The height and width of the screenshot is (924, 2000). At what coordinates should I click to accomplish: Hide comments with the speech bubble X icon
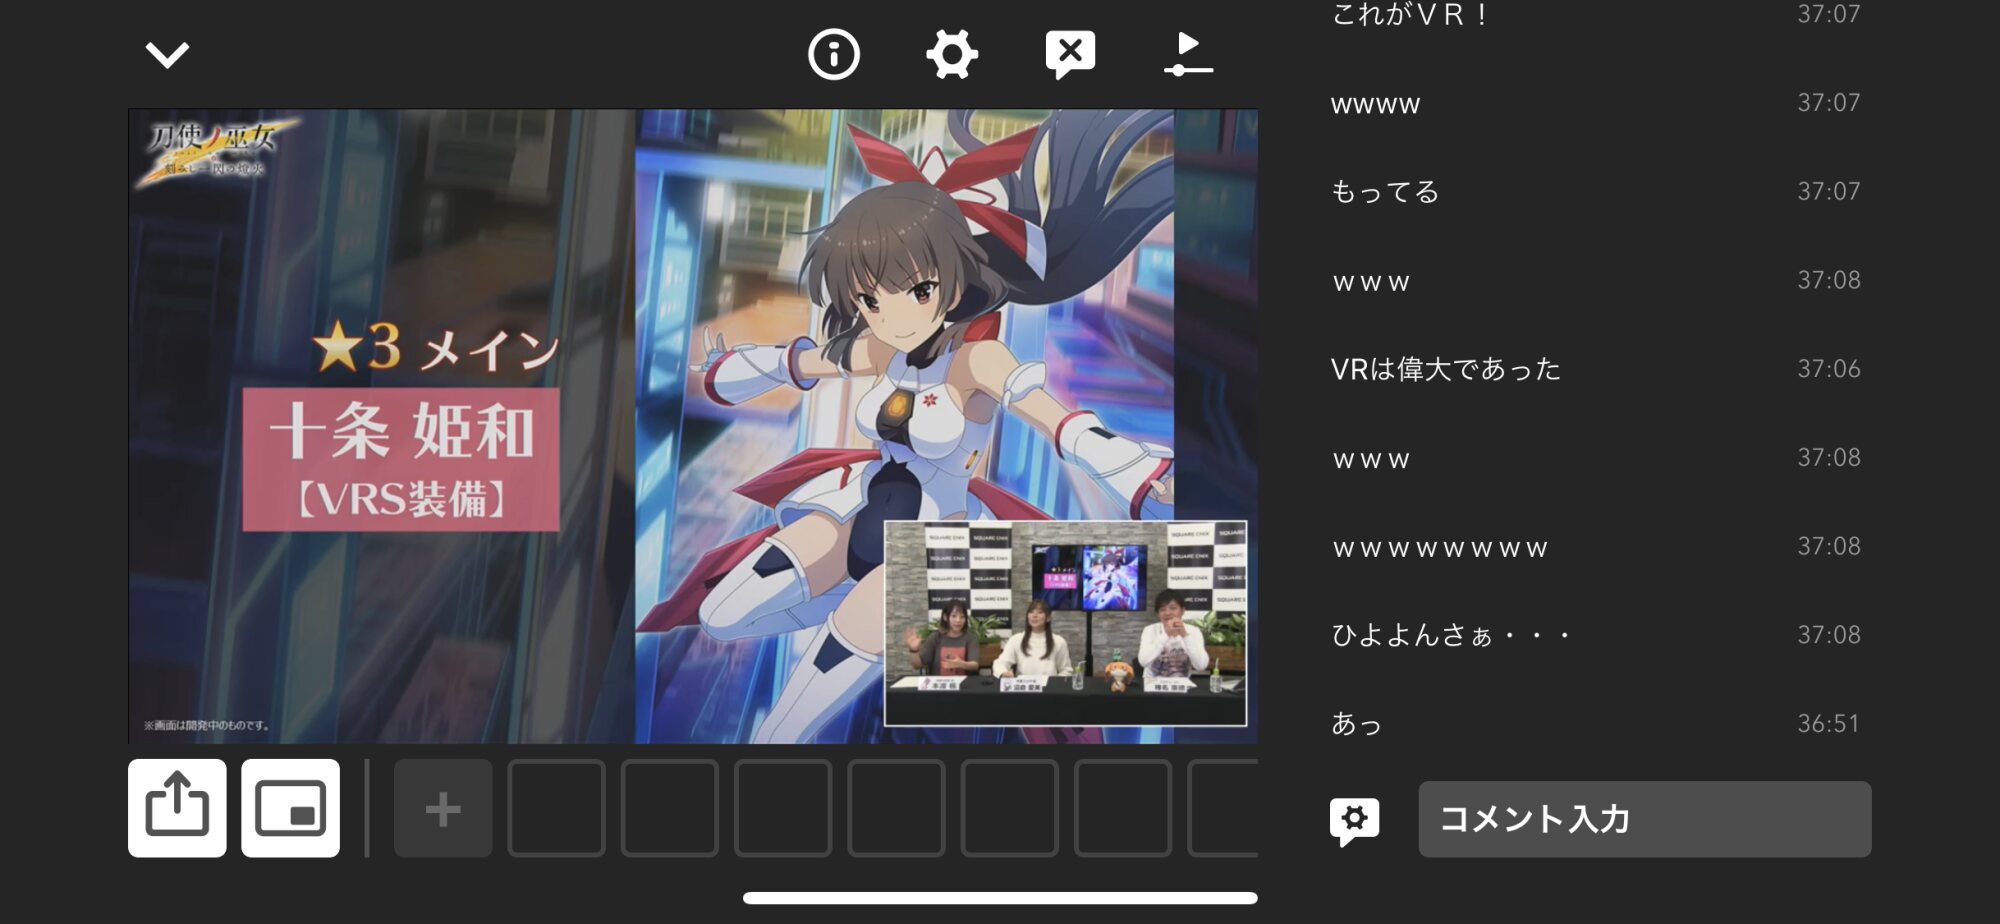coord(1070,54)
